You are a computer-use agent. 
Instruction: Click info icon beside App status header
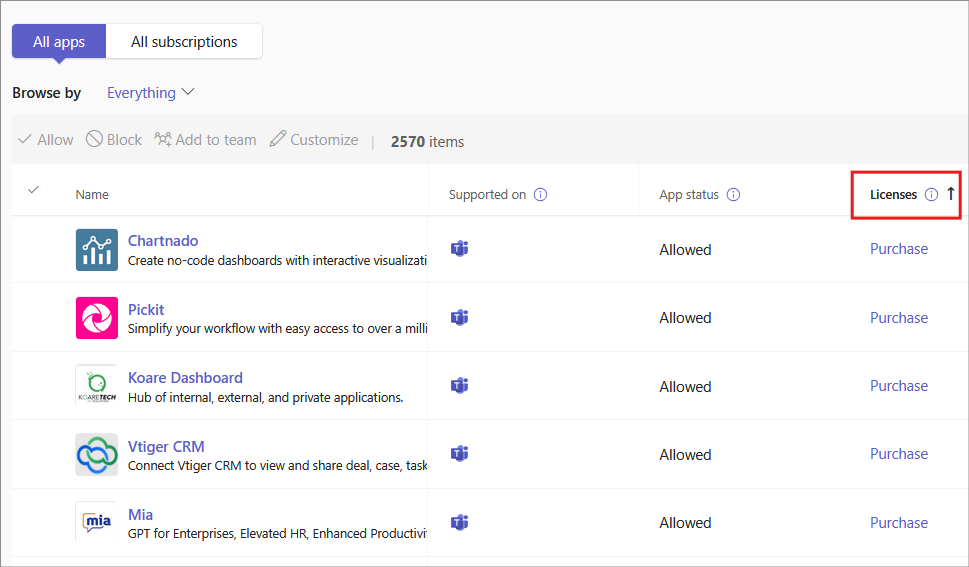733,195
